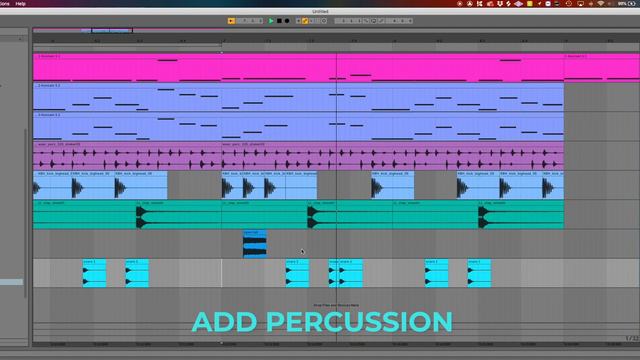Click the small triangle in browser header
The width and height of the screenshot is (640, 360).
tap(20, 39)
